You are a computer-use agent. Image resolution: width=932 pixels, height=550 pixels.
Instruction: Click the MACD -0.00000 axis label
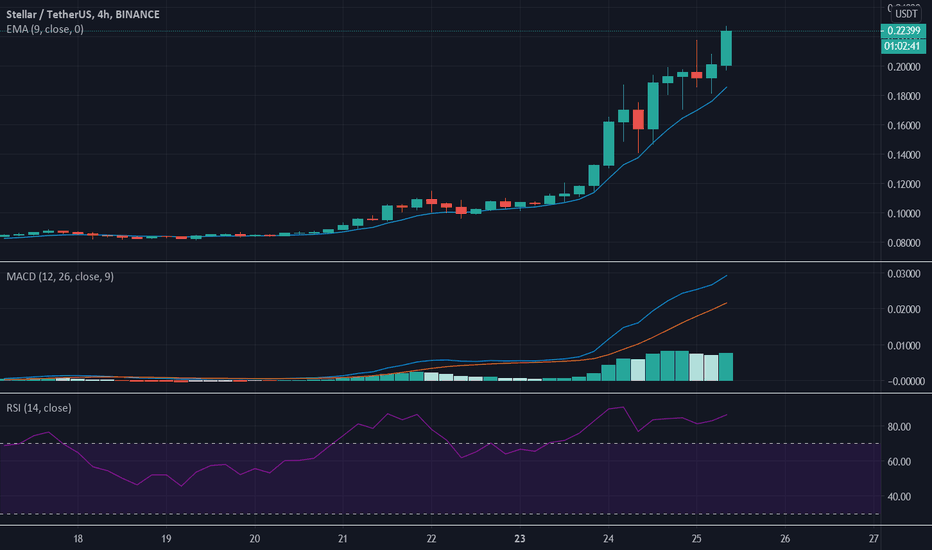tap(906, 381)
